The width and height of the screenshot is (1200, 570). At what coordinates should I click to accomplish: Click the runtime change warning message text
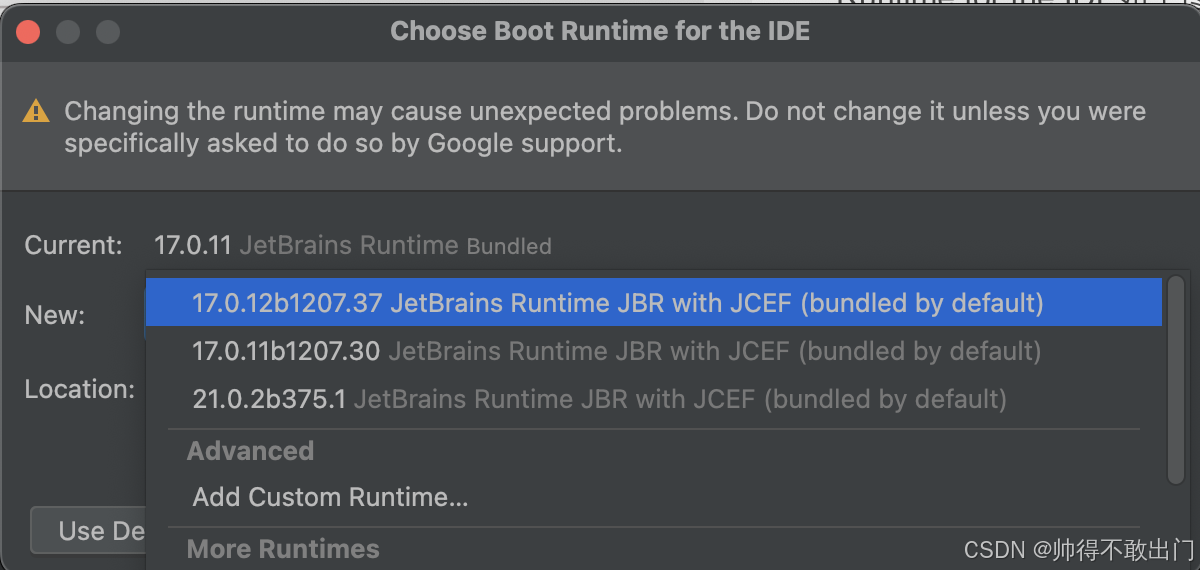pyautogui.click(x=605, y=127)
